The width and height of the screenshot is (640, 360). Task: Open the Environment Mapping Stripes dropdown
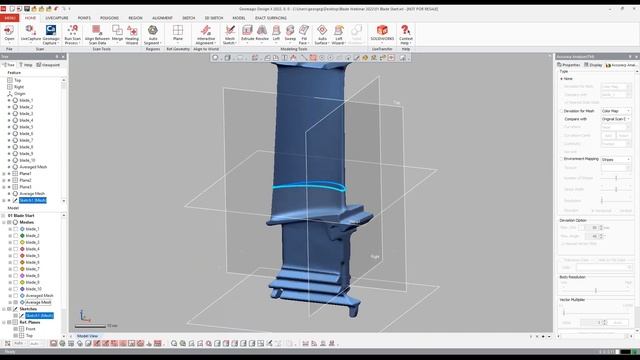(x=616, y=159)
